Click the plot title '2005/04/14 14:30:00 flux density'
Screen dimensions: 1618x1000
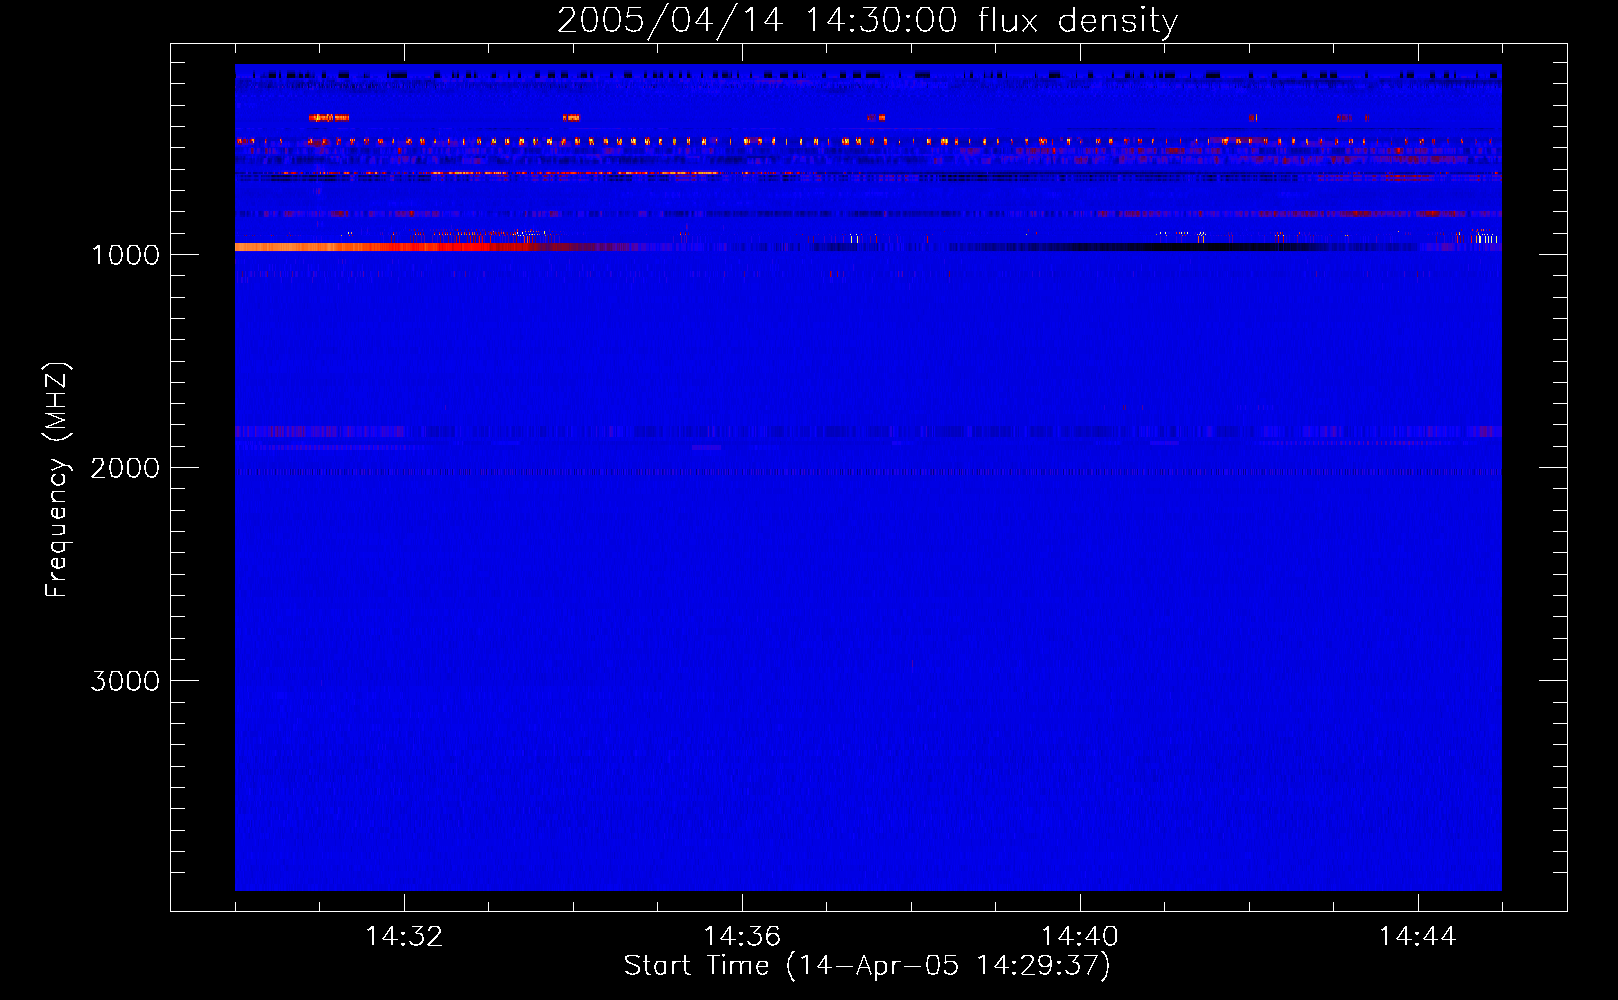(x=867, y=21)
